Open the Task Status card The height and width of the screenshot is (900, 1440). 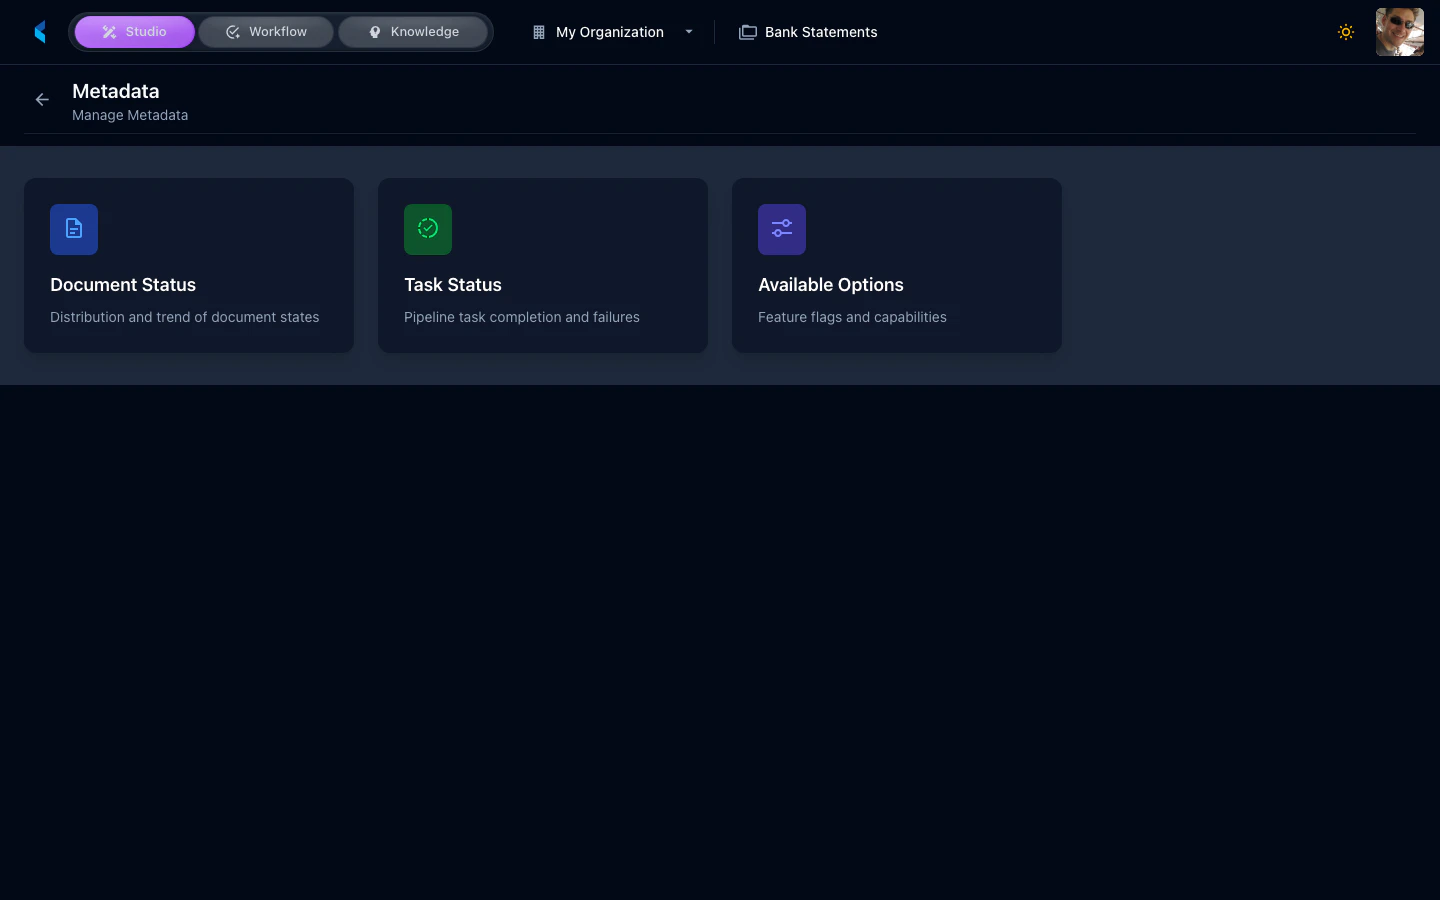coord(542,265)
